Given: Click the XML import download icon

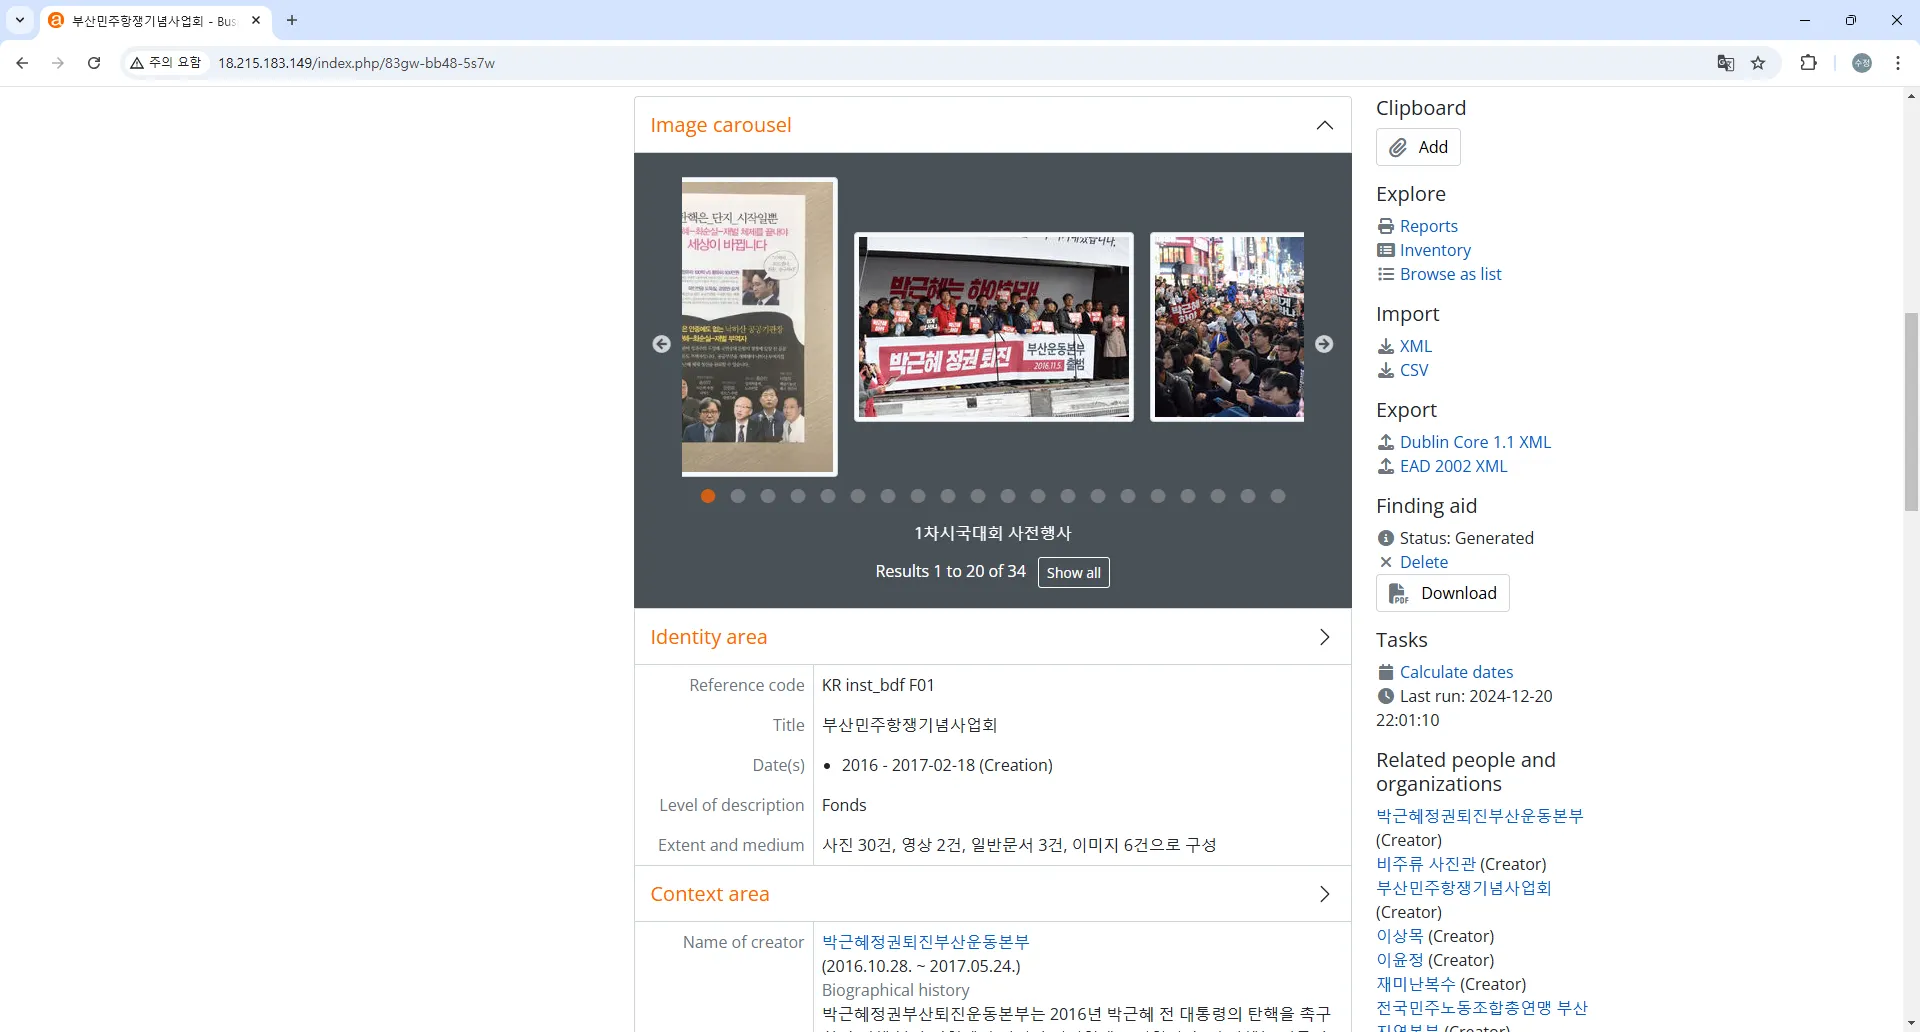Looking at the screenshot, I should point(1386,346).
